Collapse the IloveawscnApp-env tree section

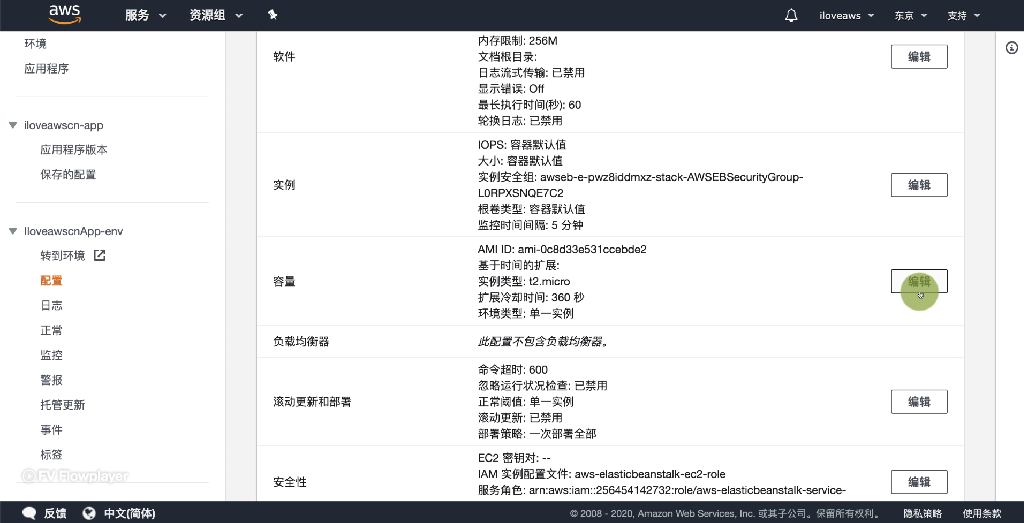(x=13, y=231)
